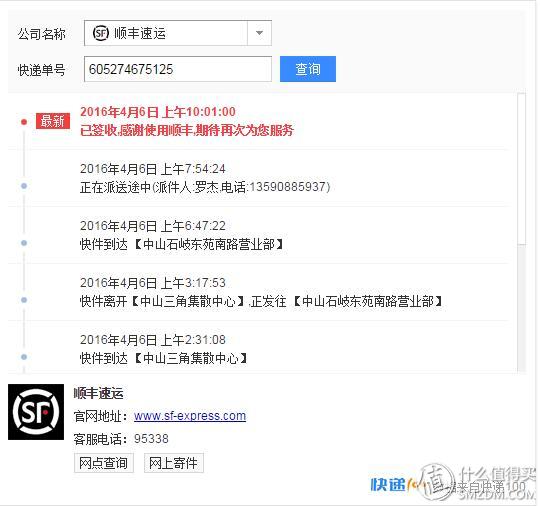Click the timestamp 2016年4月6日 上午6:47:22

[153, 226]
